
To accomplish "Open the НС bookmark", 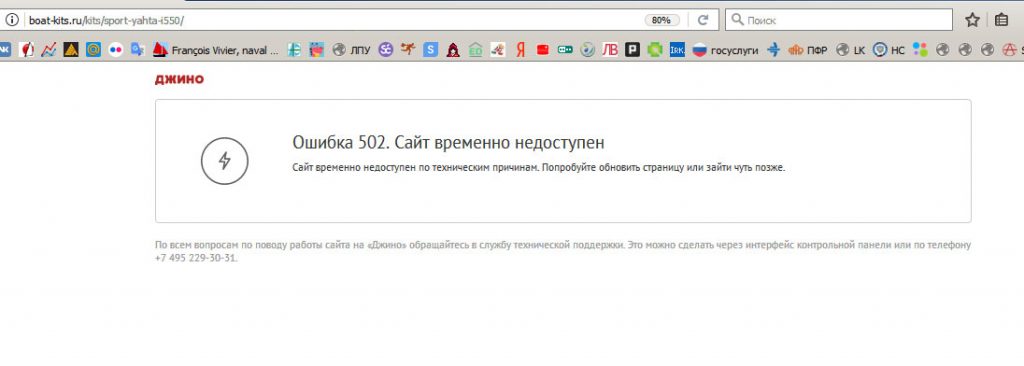I will coord(889,49).
